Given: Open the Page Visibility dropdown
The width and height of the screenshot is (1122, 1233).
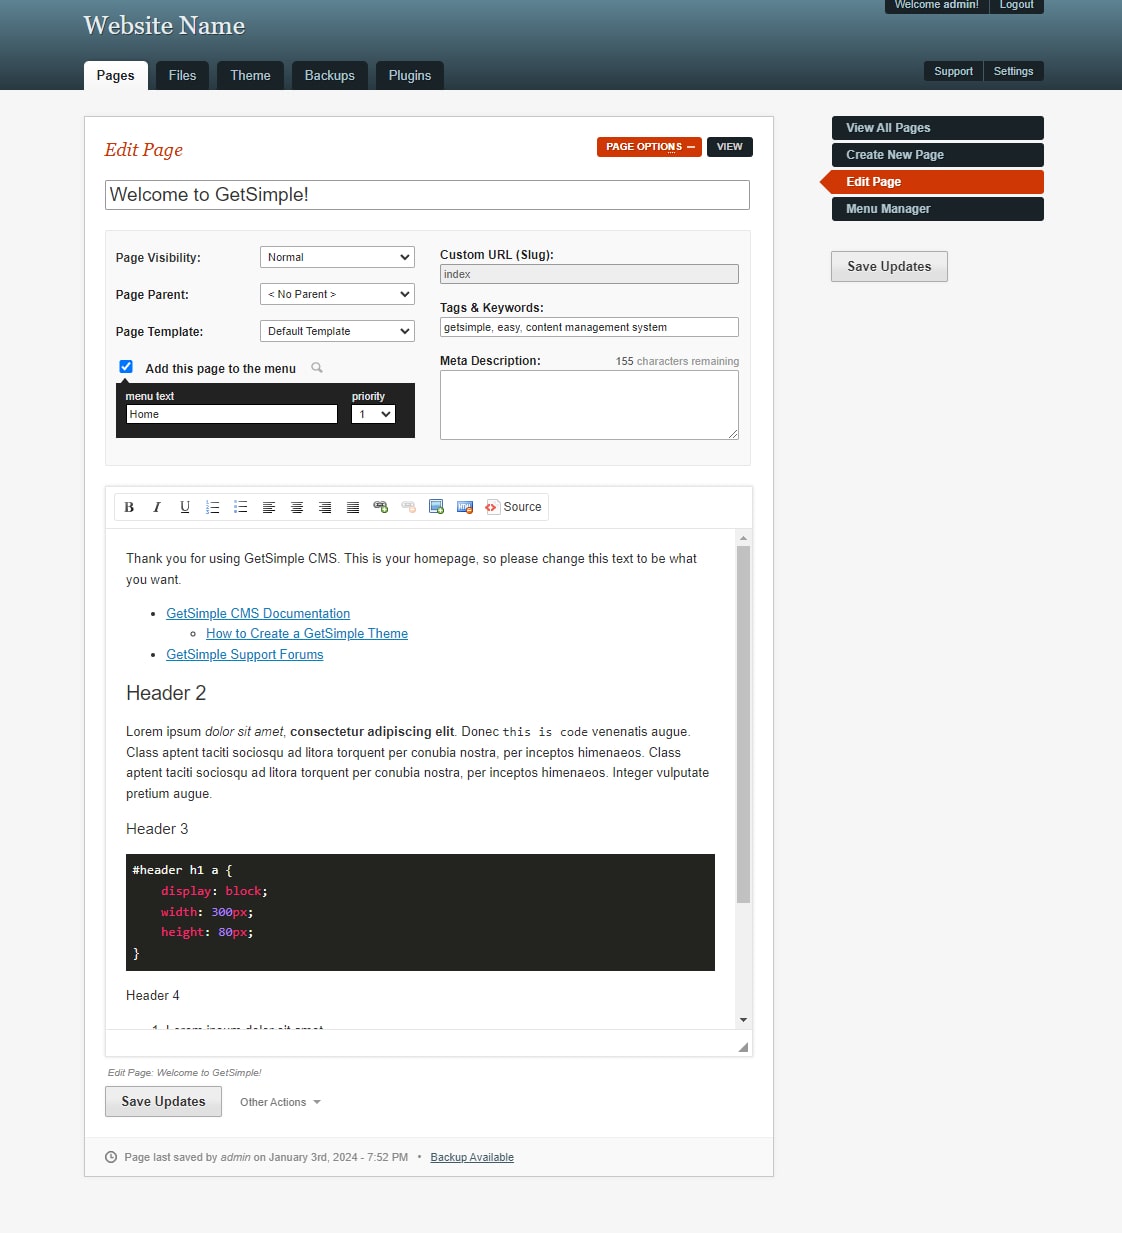Looking at the screenshot, I should [x=337, y=257].
